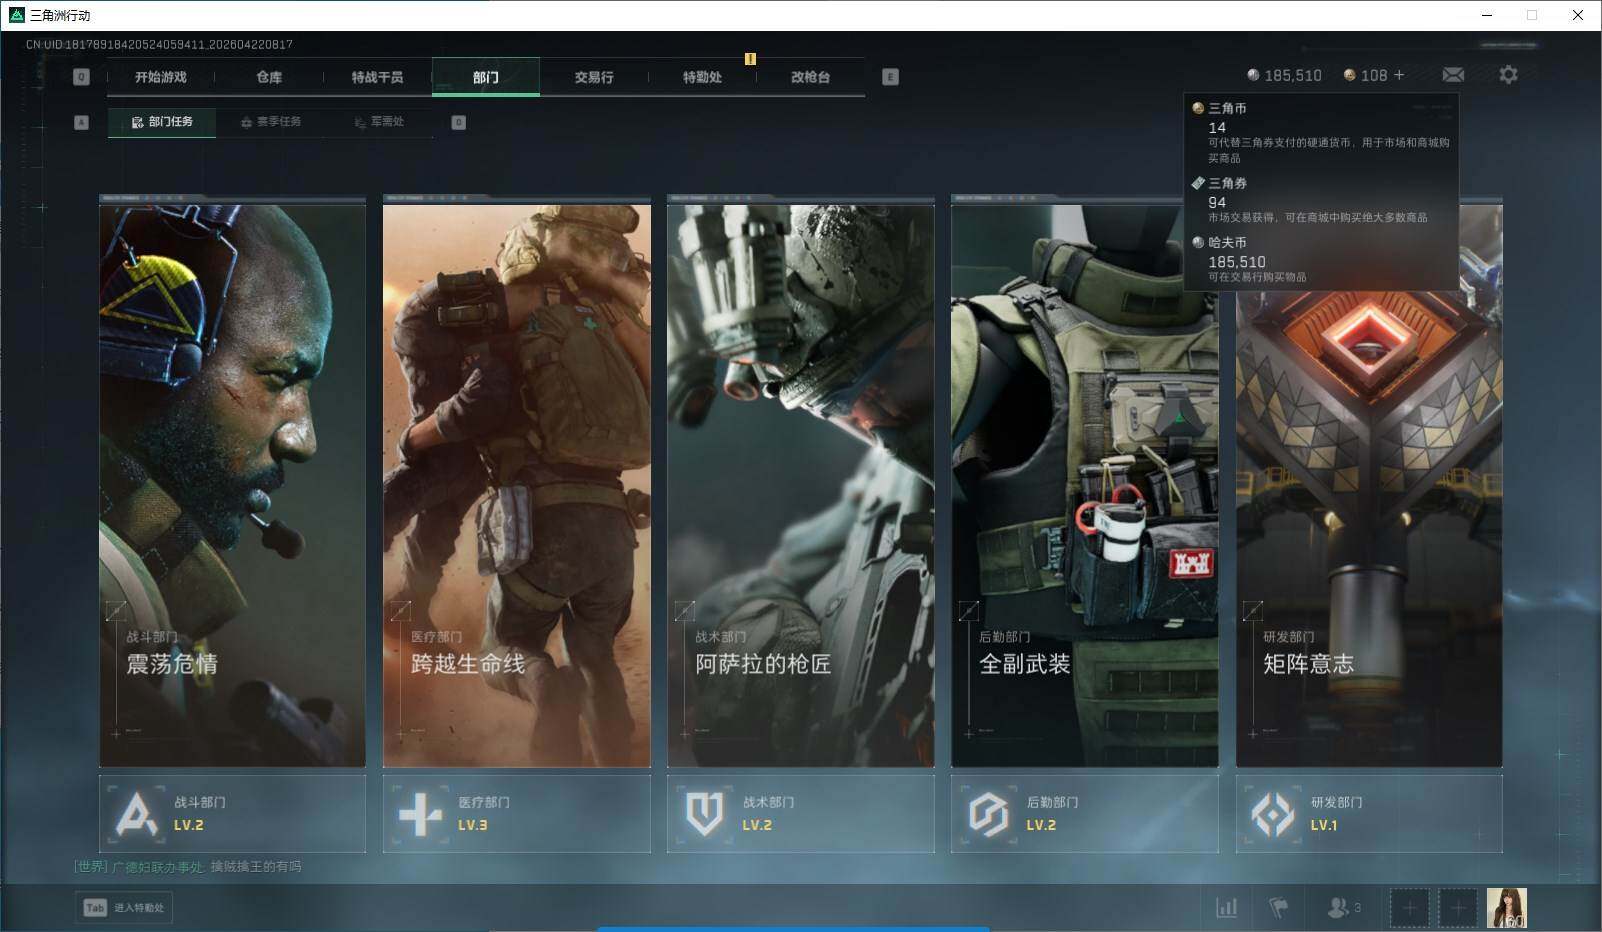The height and width of the screenshot is (932, 1602).
Task: Click the world chat message line
Action: (188, 867)
